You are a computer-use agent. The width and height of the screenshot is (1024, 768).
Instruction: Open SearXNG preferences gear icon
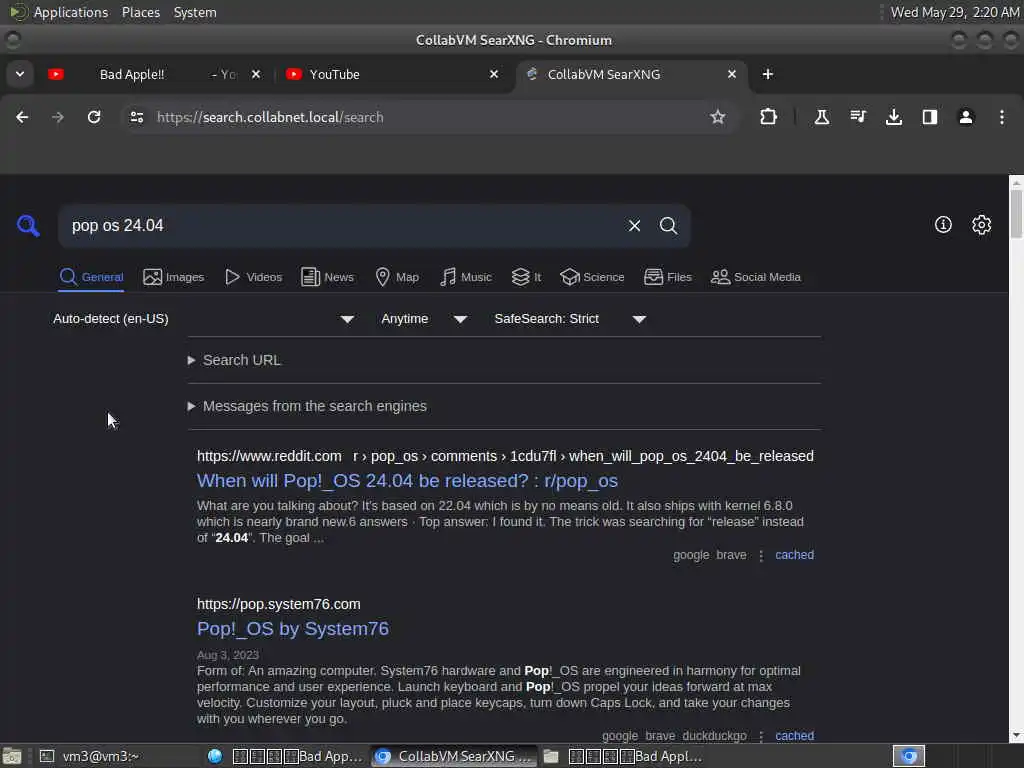(x=982, y=225)
